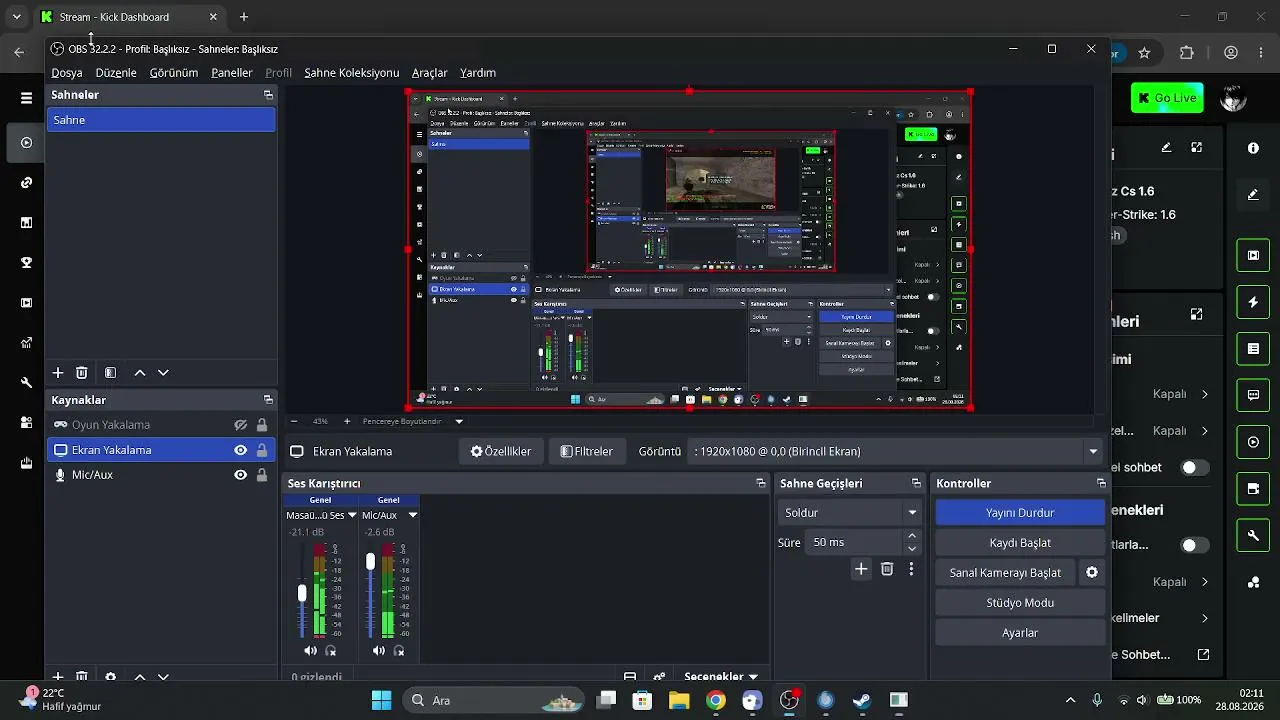Viewport: 1280px width, 720px height.
Task: Open scene filters icon in Sahneler toolbar
Action: tap(110, 373)
